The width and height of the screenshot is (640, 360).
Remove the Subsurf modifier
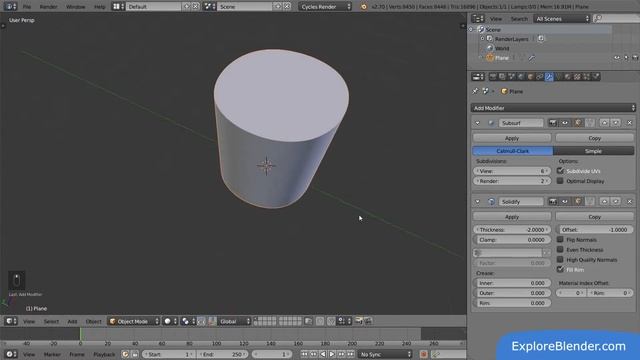click(629, 123)
